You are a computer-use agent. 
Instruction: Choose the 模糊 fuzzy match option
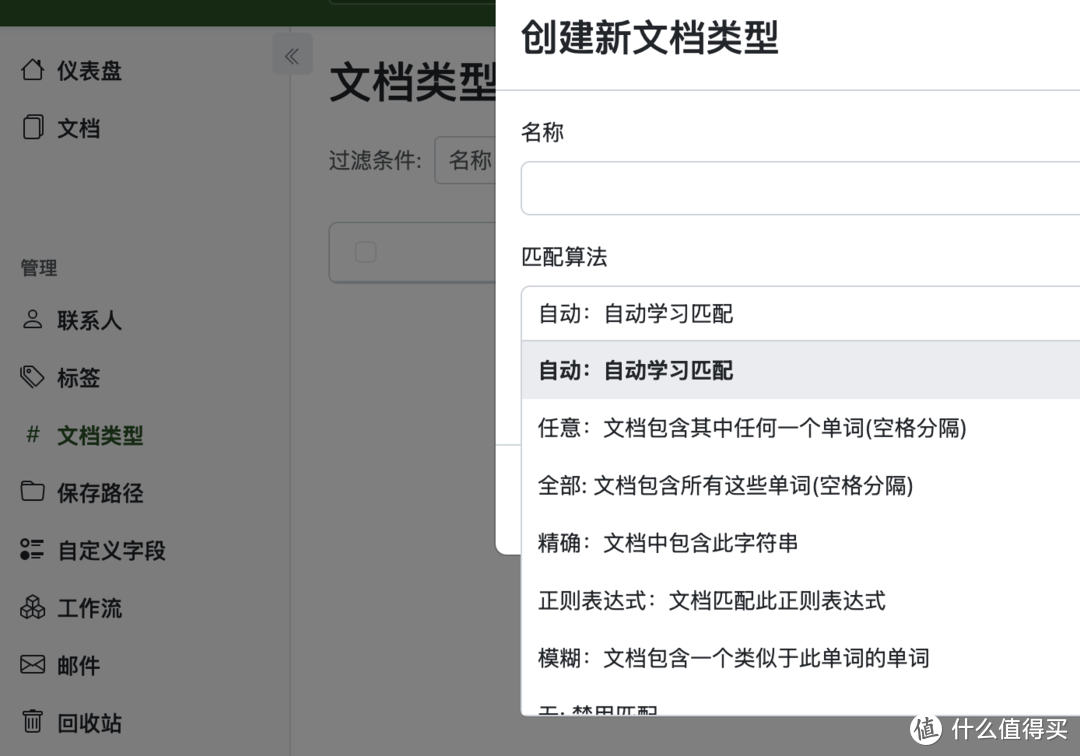700,658
